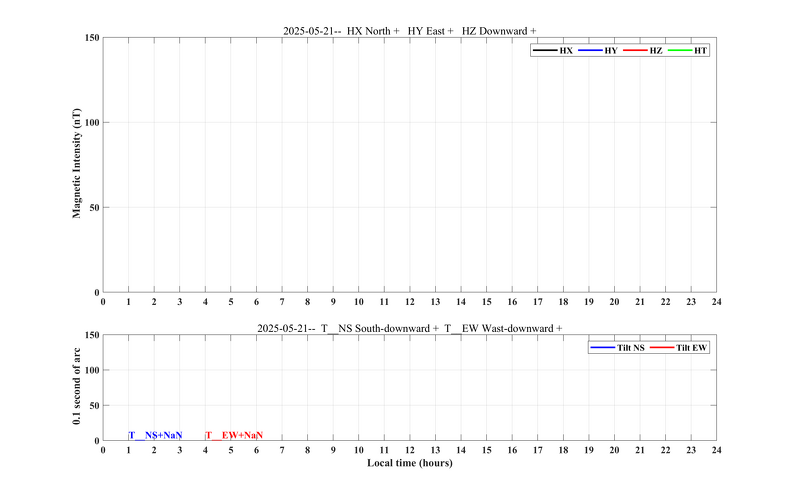792x495 pixels.
Task: Click the 24 hour tick under the bottom plot
Action: [x=716, y=450]
